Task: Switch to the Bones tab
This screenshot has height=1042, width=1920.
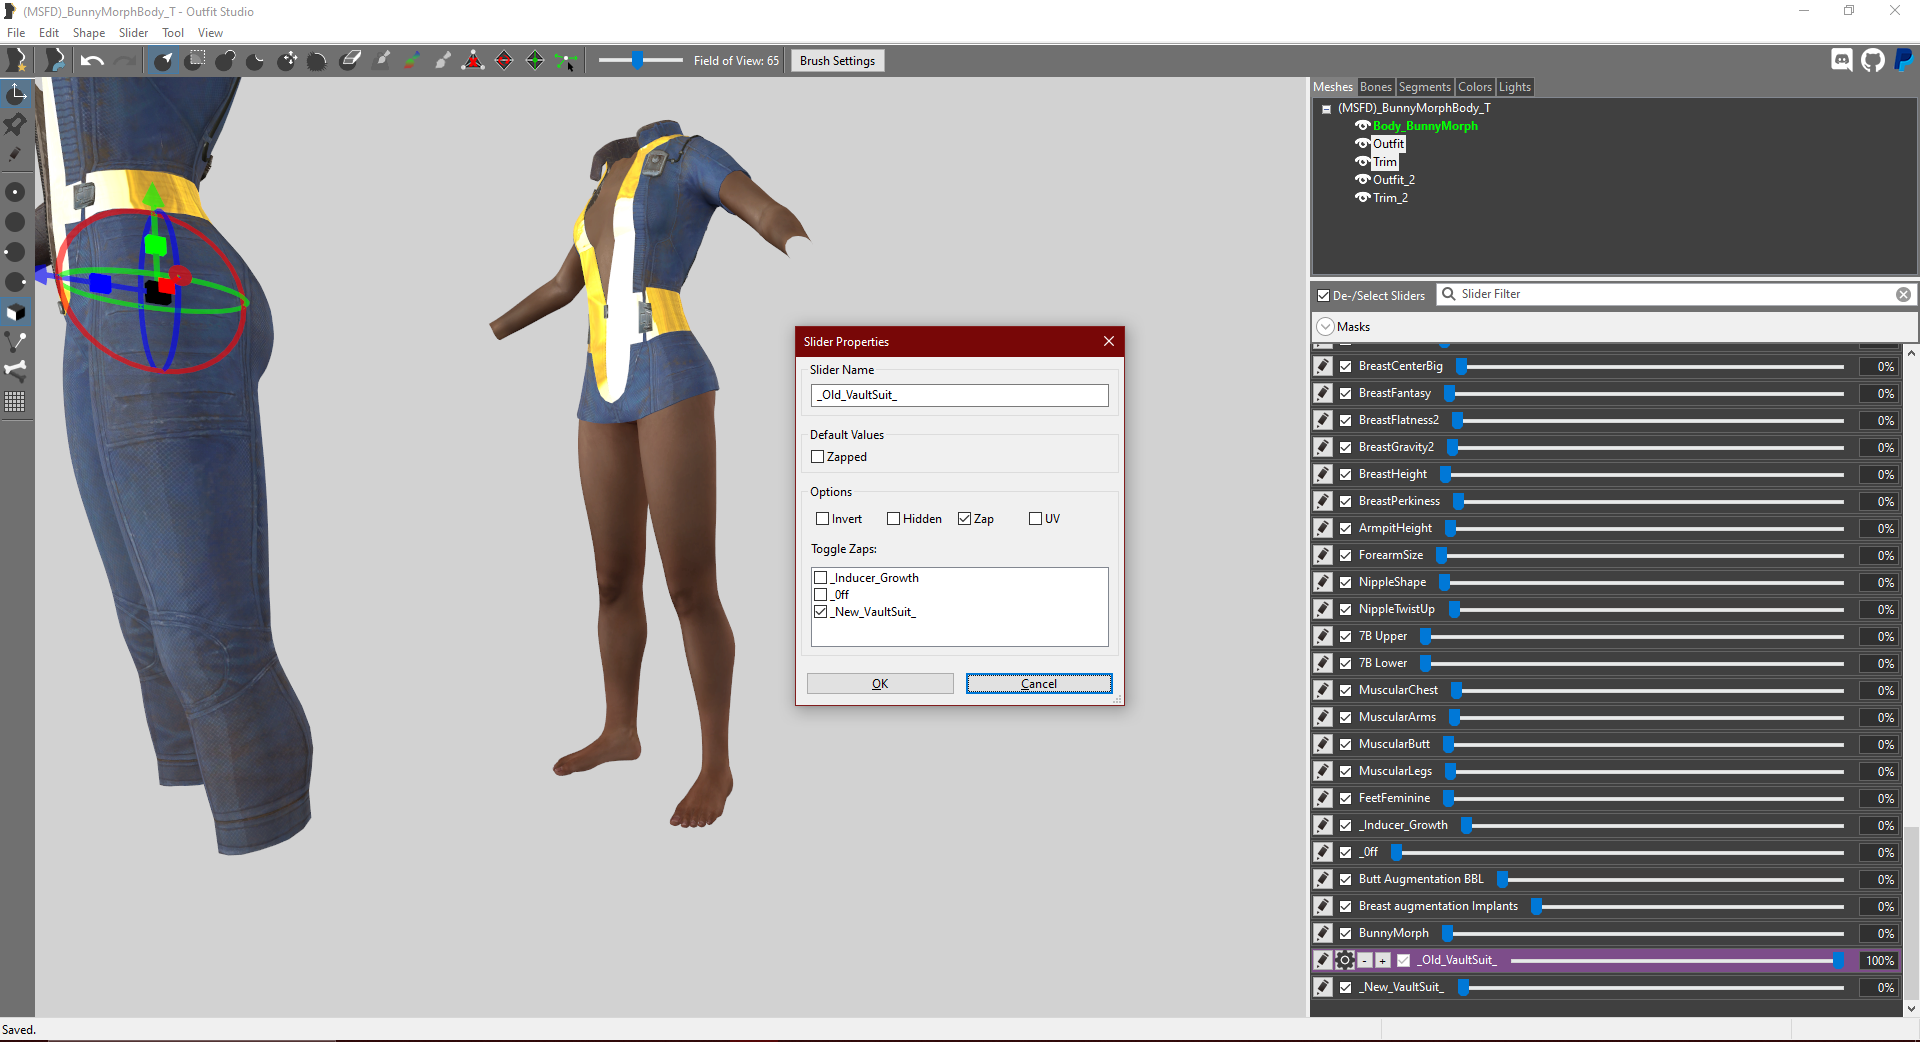Action: tap(1375, 87)
